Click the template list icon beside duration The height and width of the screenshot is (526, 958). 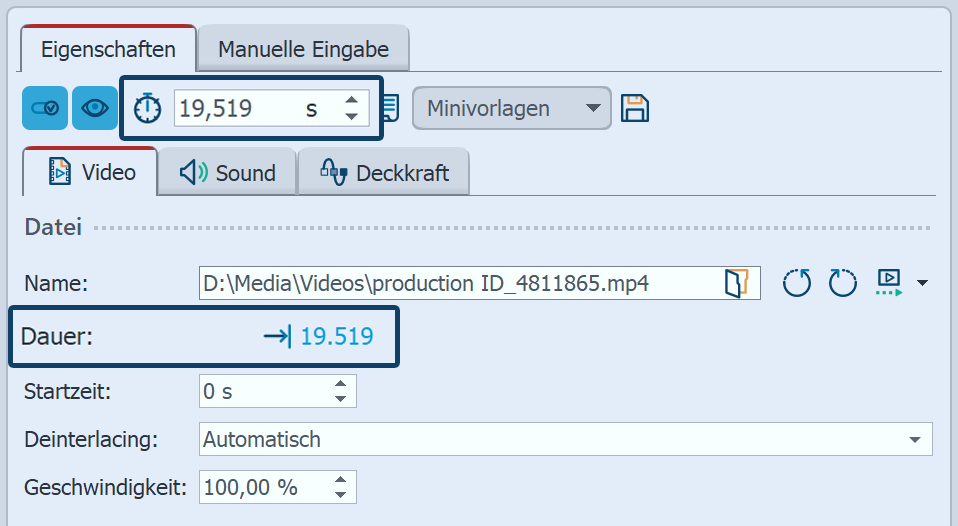[x=392, y=108]
